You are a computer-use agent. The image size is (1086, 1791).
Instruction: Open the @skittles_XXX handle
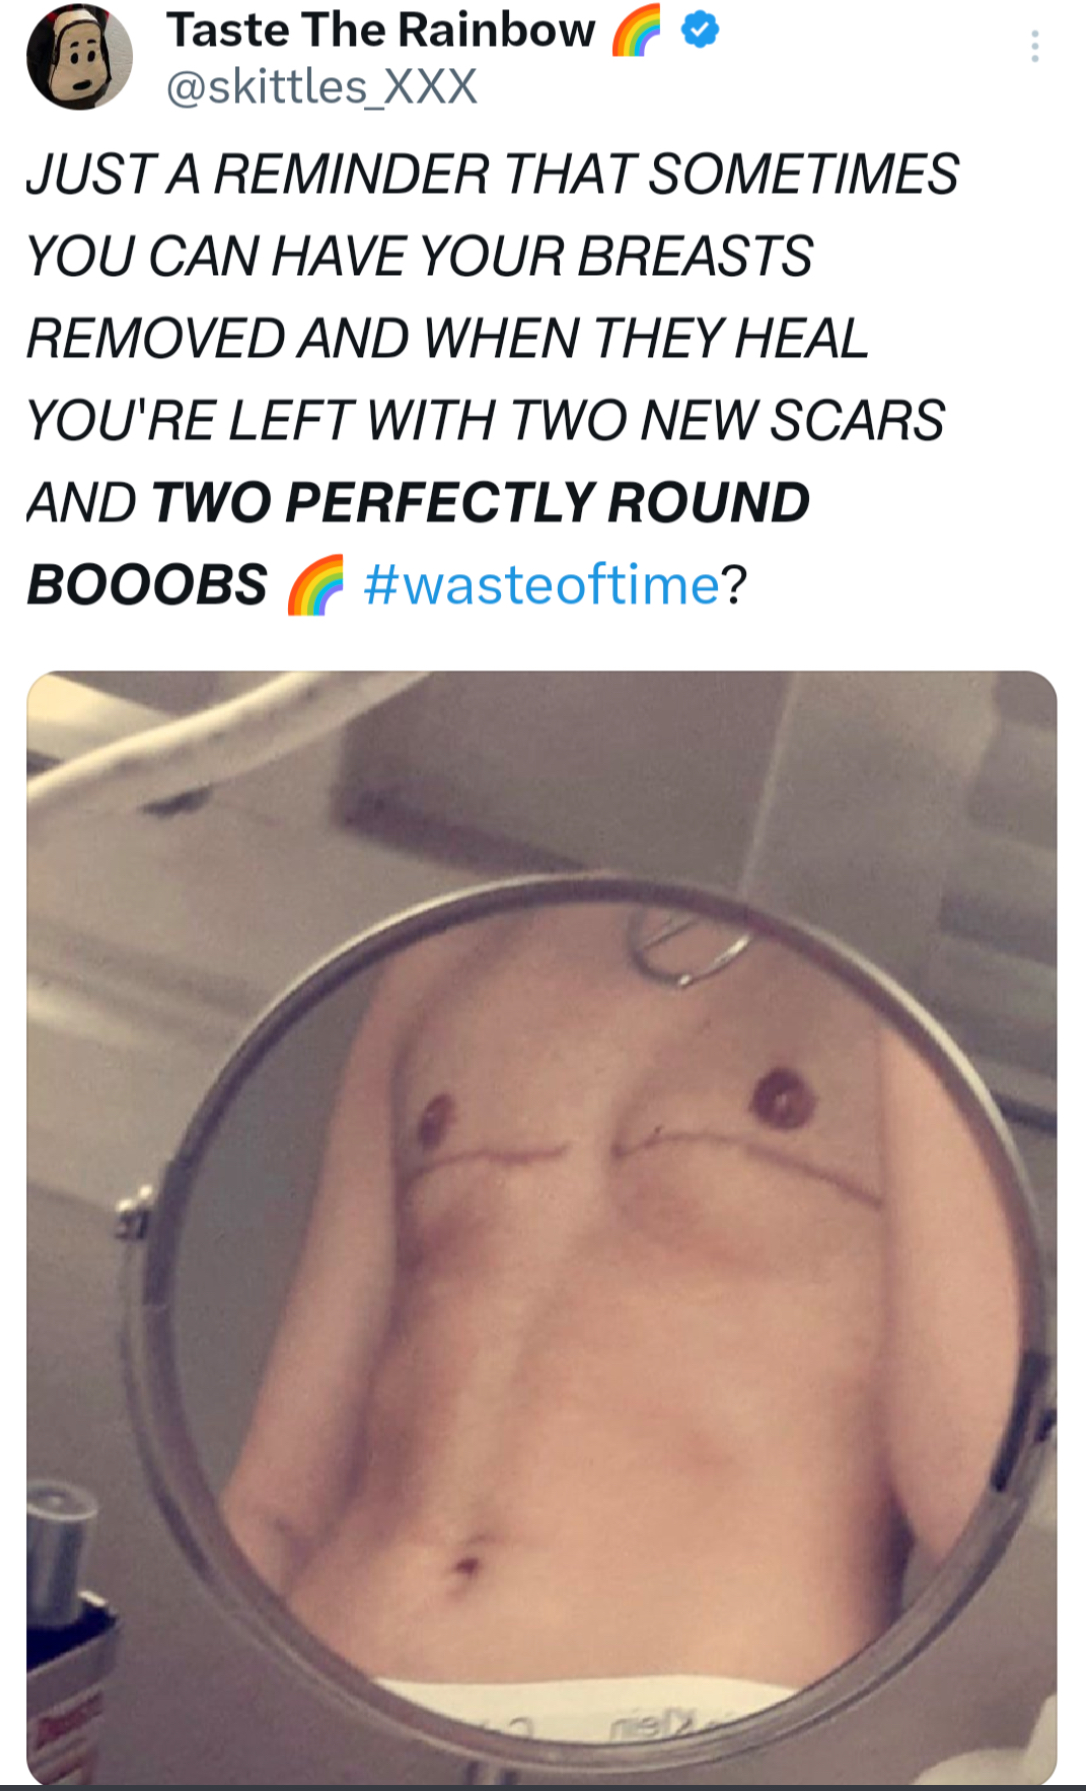coord(321,87)
